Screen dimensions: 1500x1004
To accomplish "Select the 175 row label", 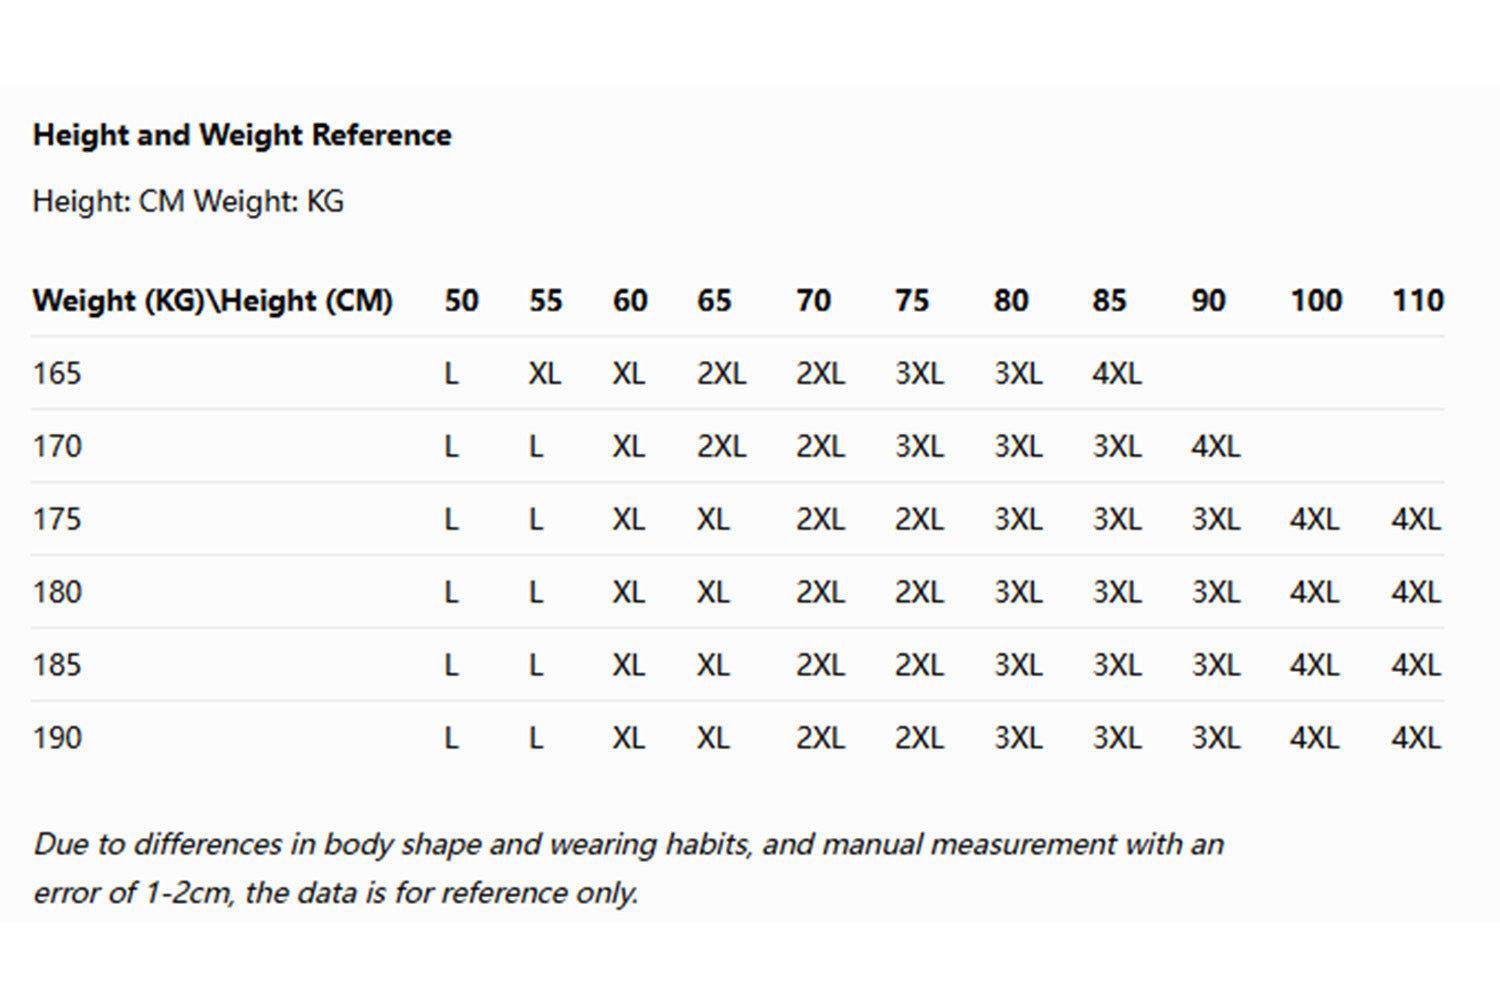I will point(57,519).
